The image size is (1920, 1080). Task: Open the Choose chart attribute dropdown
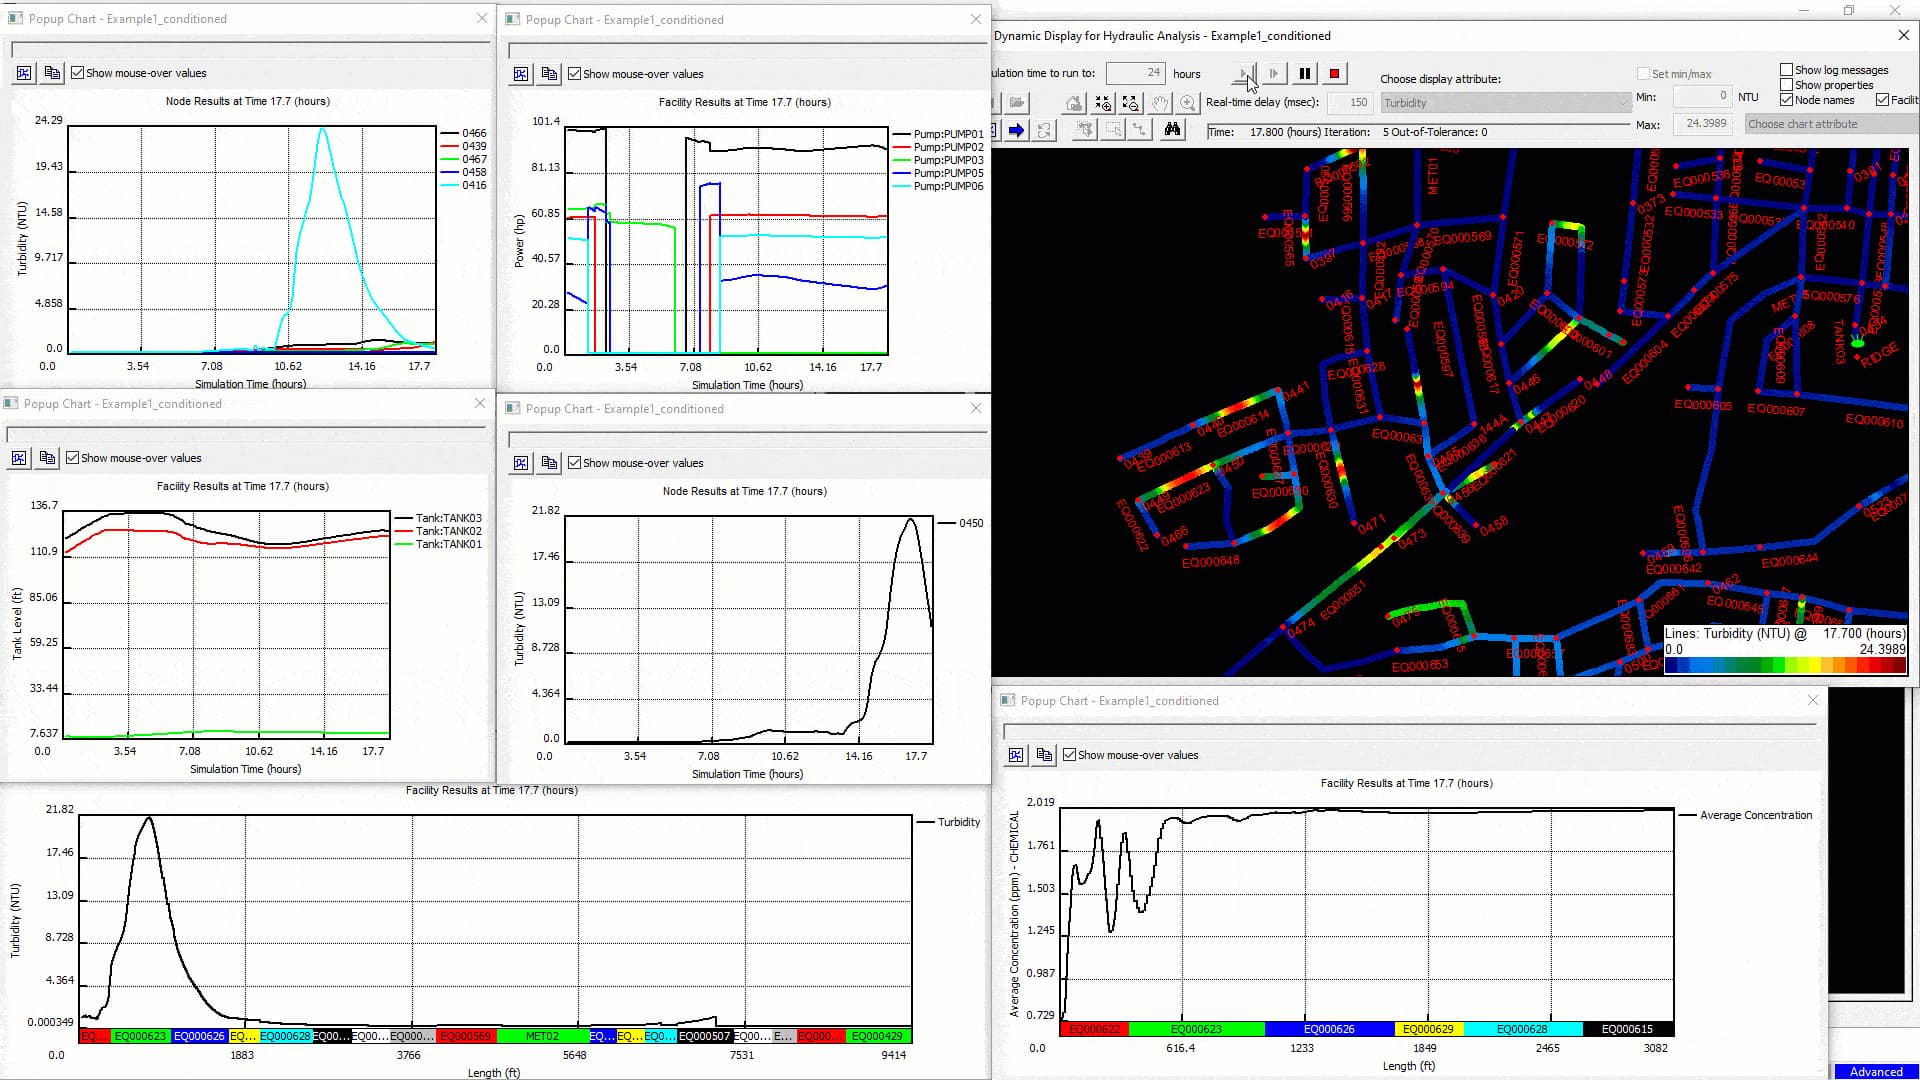click(x=1830, y=123)
